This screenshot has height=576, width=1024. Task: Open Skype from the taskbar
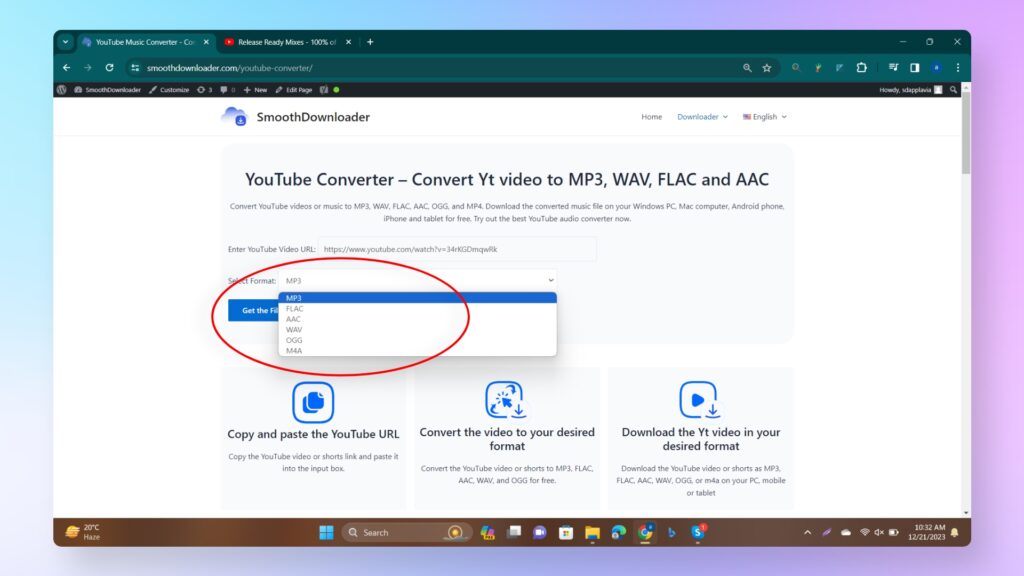tap(698, 532)
